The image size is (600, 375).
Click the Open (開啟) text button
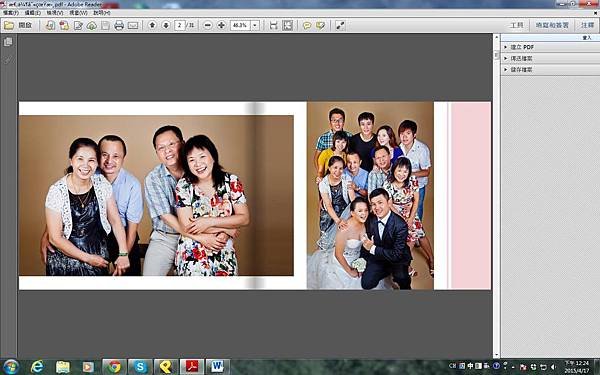click(25, 25)
